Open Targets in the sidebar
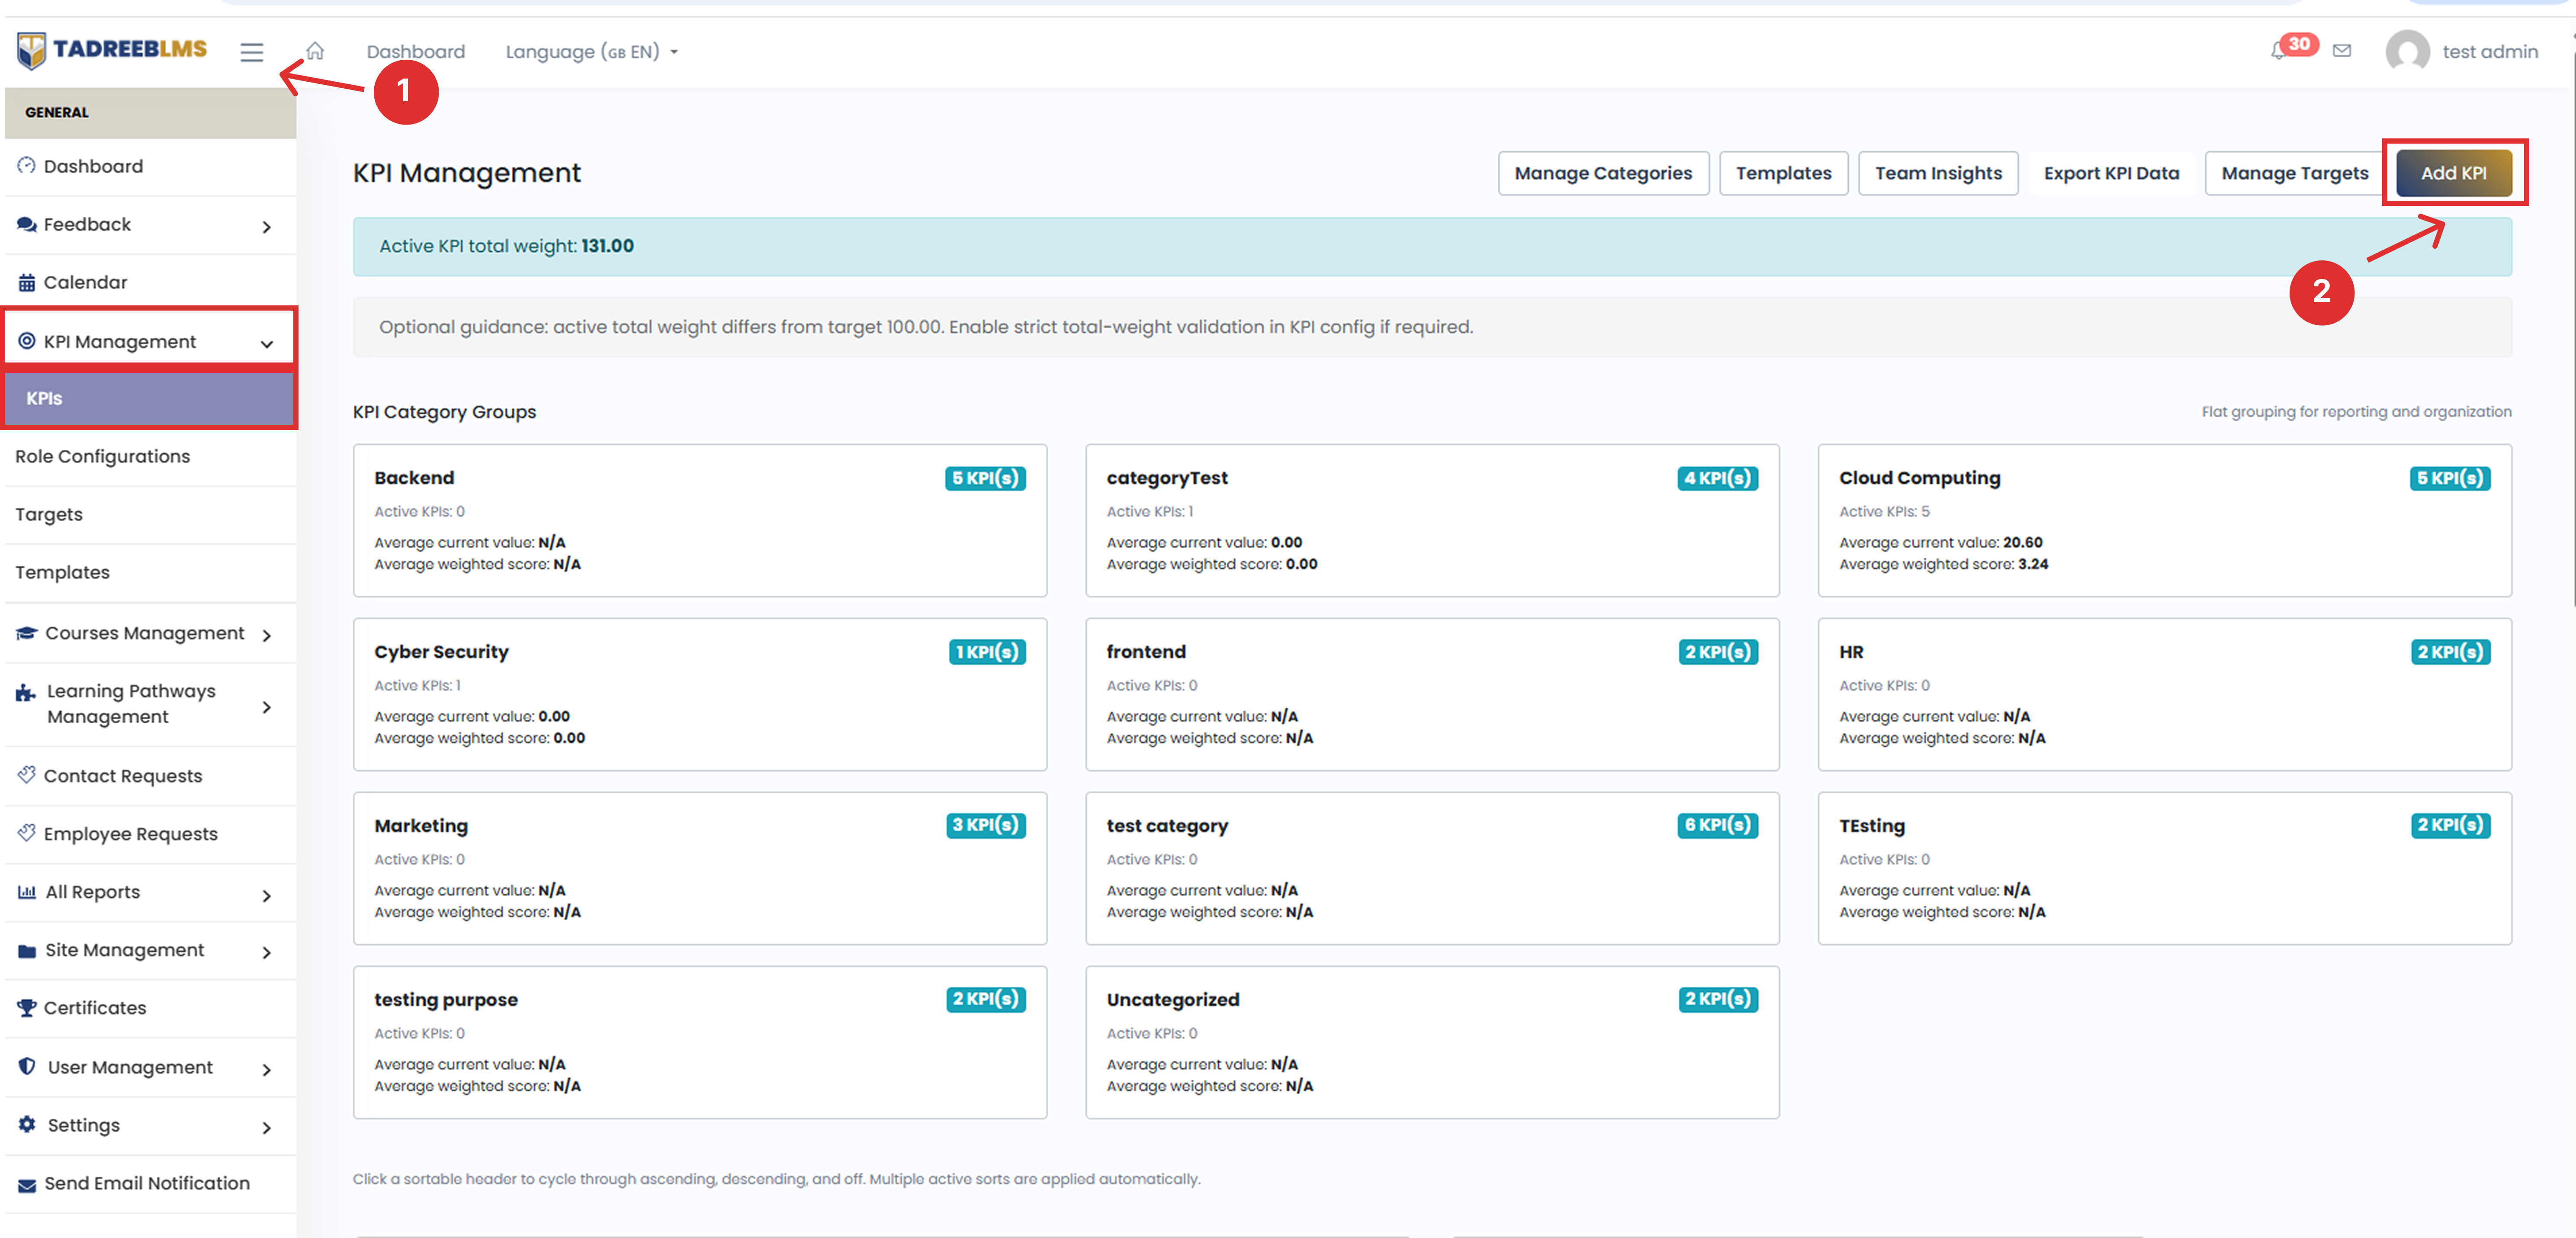Image resolution: width=2576 pixels, height=1238 pixels. [x=150, y=515]
